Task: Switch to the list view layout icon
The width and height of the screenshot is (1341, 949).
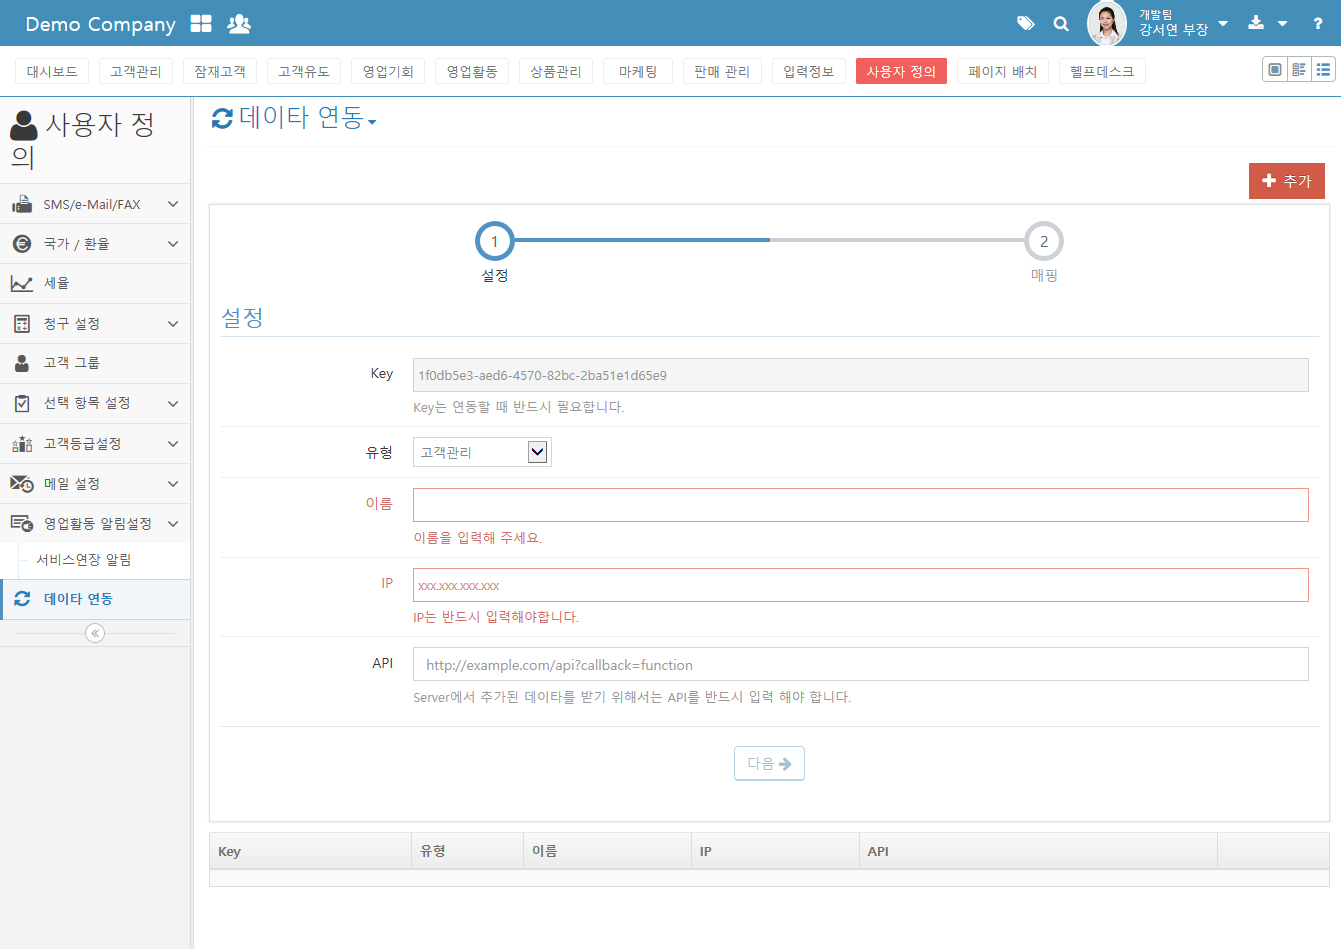Action: pyautogui.click(x=1323, y=69)
